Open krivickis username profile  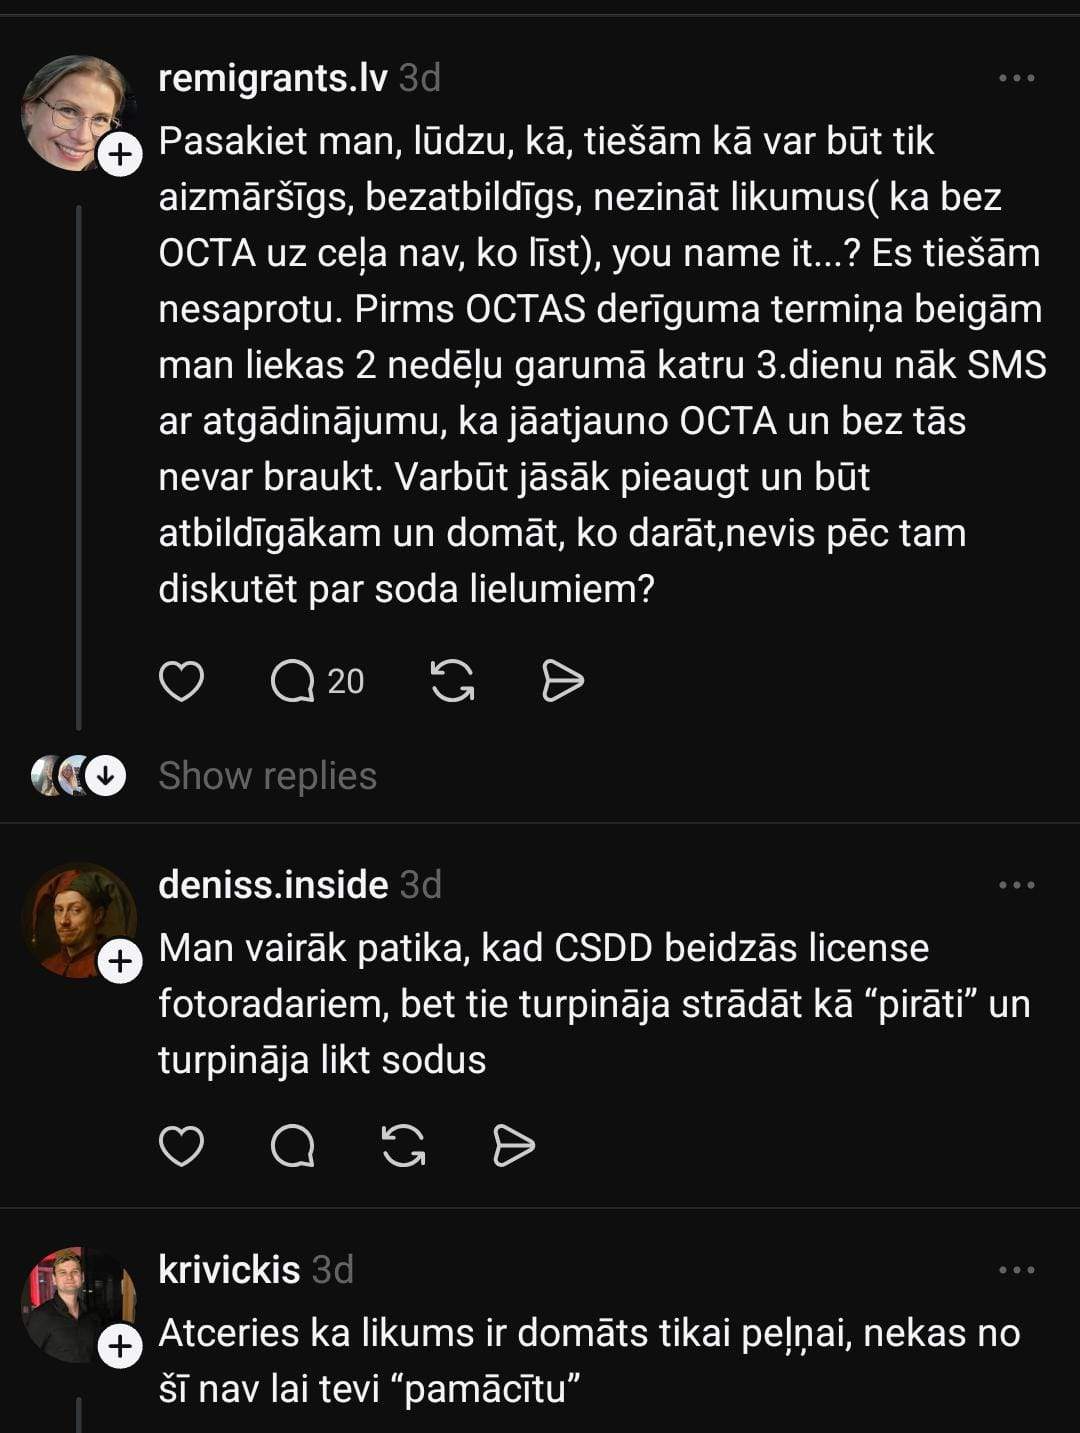click(x=229, y=1270)
